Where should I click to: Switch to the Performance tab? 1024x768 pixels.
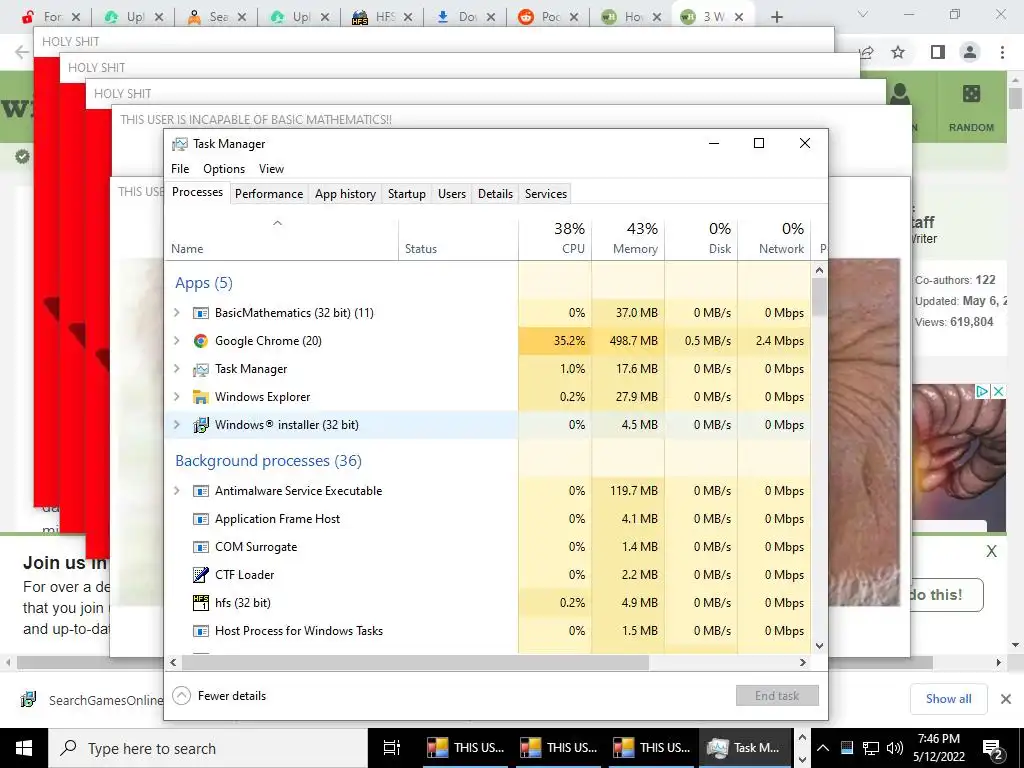269,194
